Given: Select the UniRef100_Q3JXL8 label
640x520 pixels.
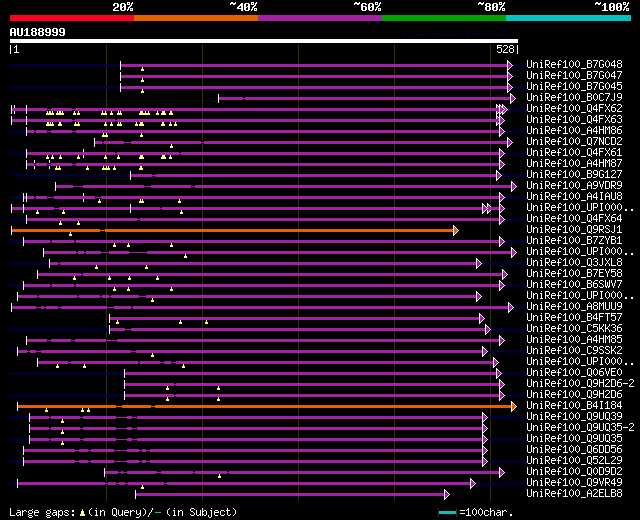Looking at the screenshot, I should [574, 263].
